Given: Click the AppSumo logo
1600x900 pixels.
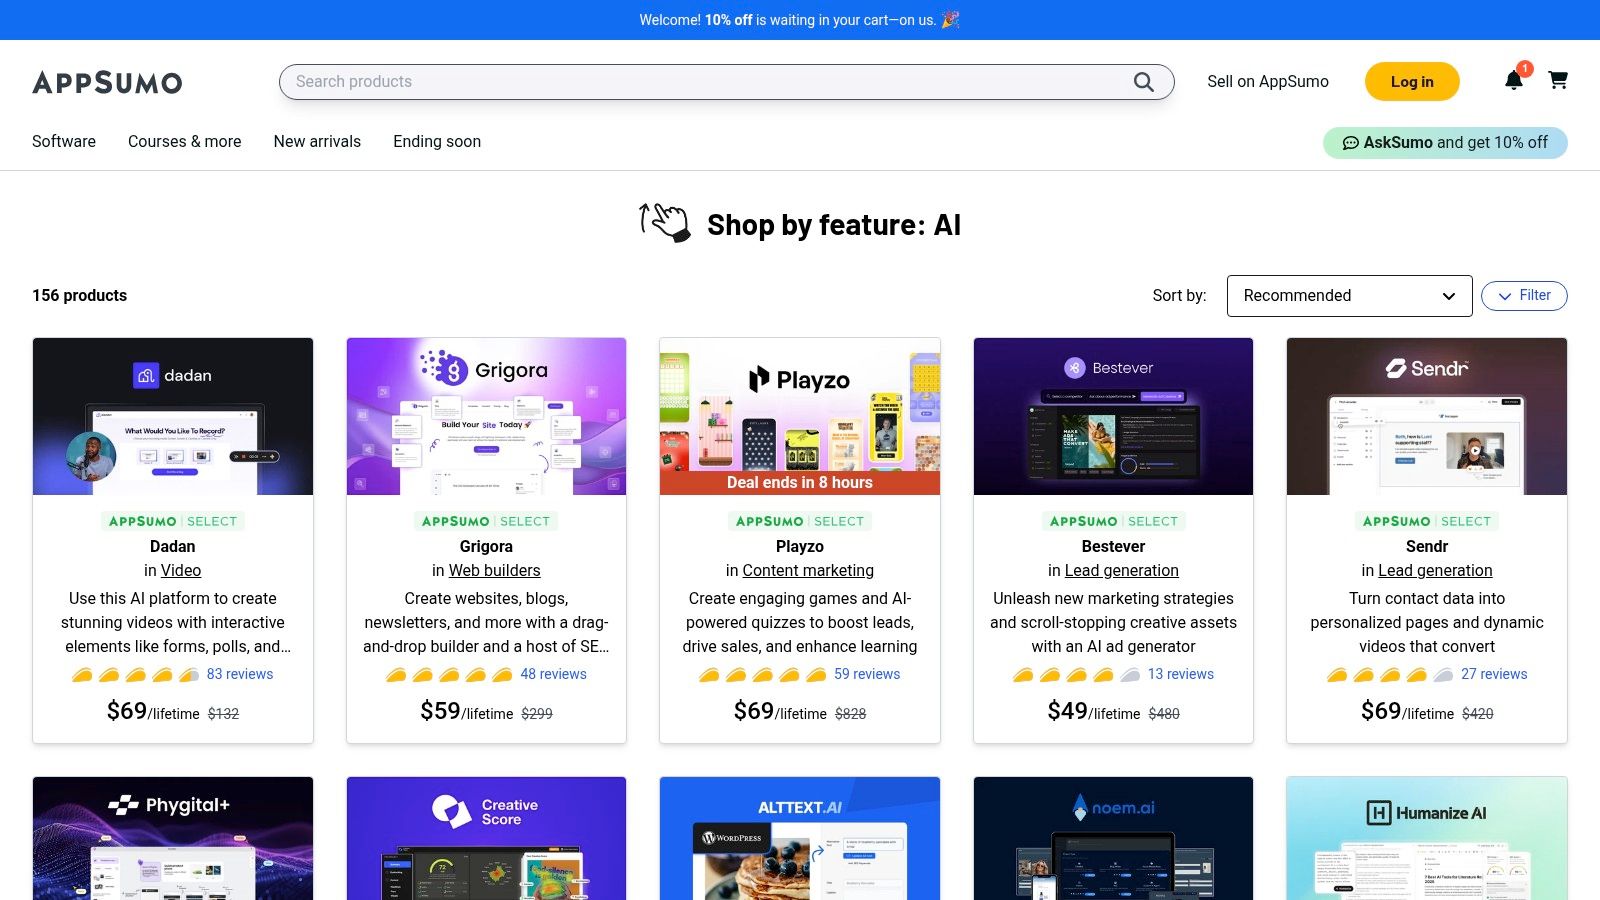Looking at the screenshot, I should click(x=107, y=82).
